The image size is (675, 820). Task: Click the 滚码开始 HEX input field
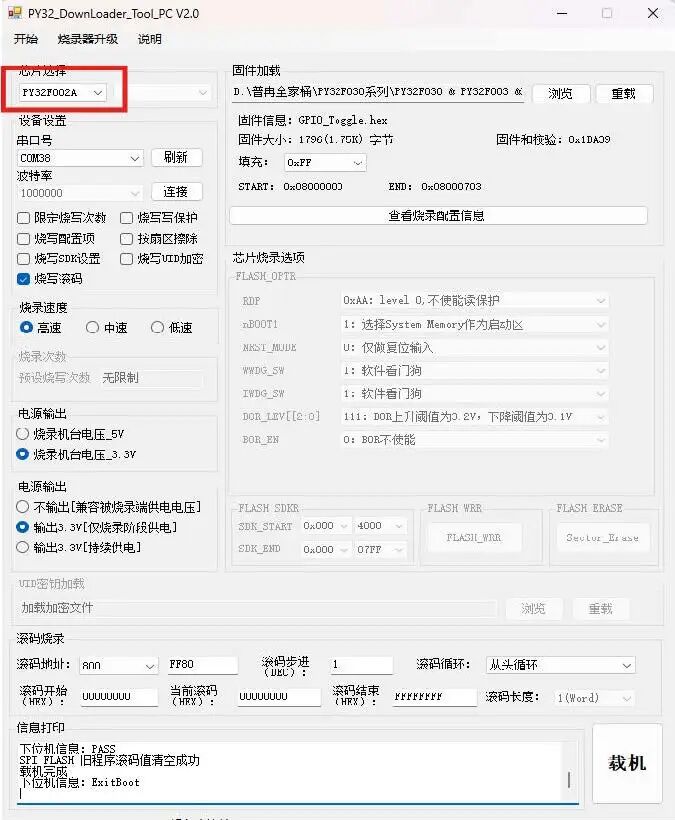119,697
